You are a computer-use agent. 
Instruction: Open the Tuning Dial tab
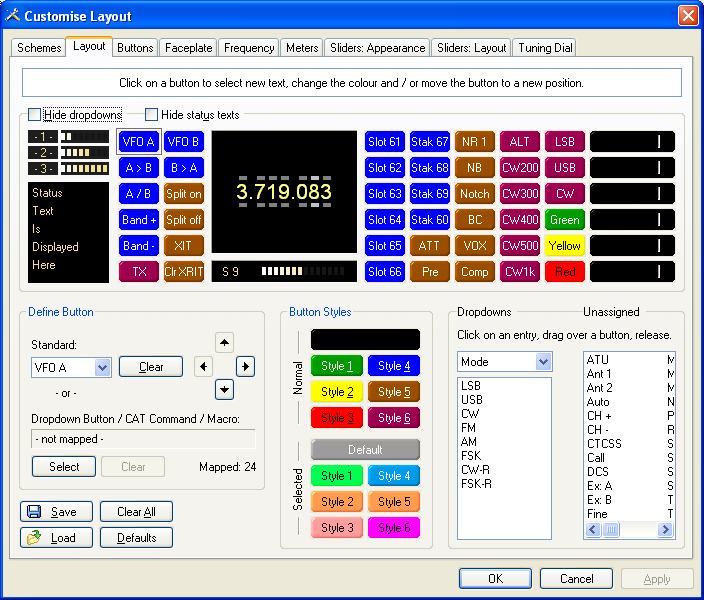coord(545,48)
